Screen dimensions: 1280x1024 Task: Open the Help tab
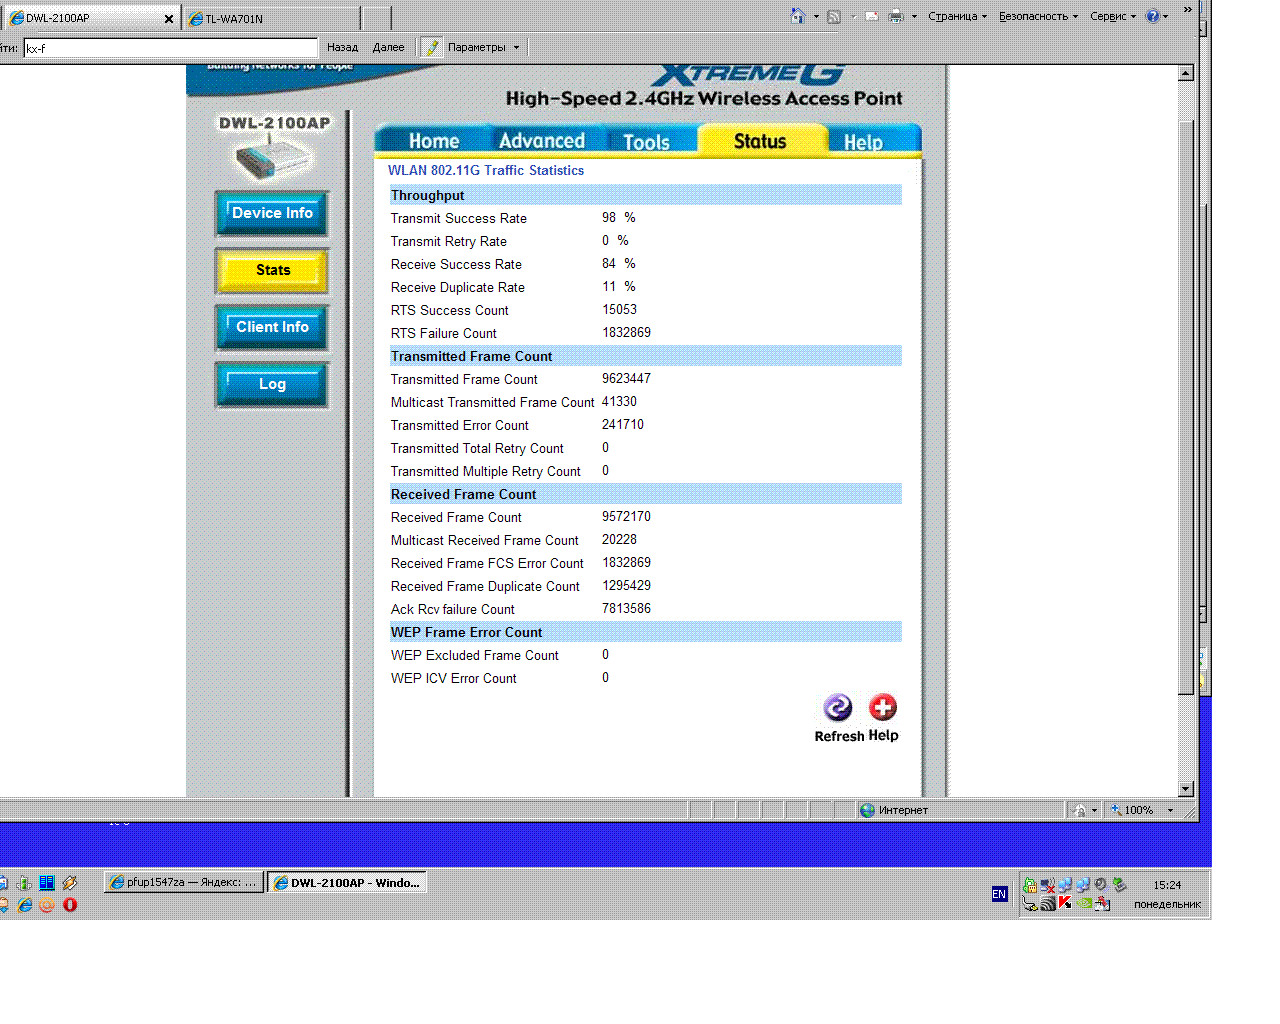click(863, 142)
